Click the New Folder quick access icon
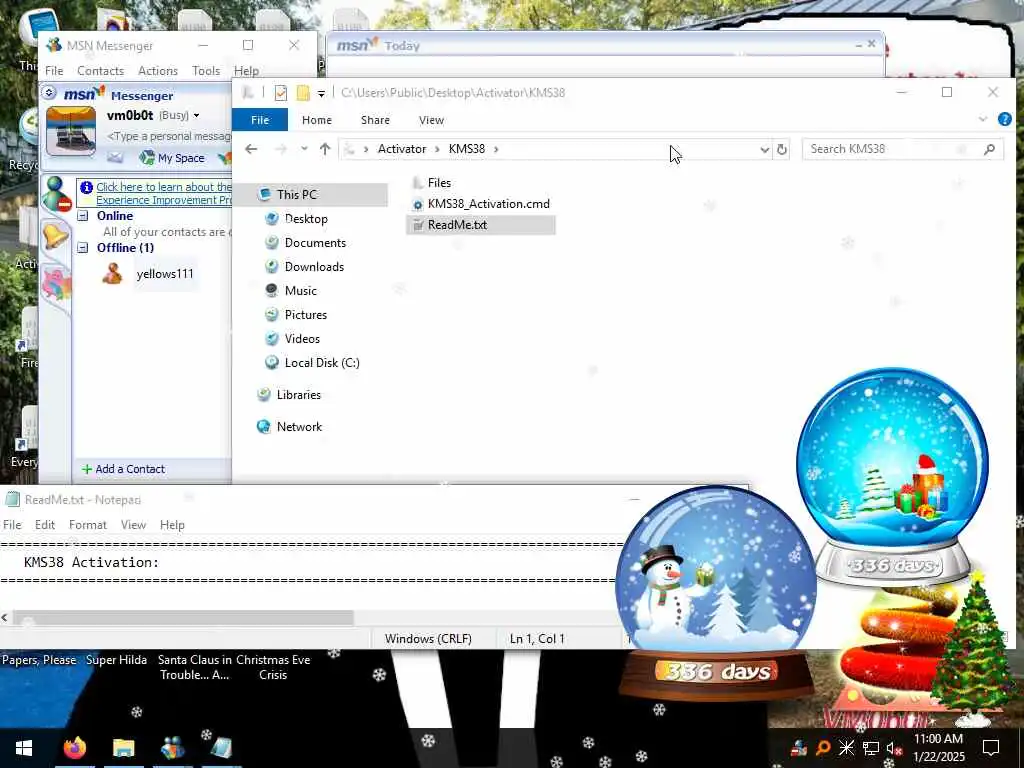The height and width of the screenshot is (768, 1024). [303, 93]
